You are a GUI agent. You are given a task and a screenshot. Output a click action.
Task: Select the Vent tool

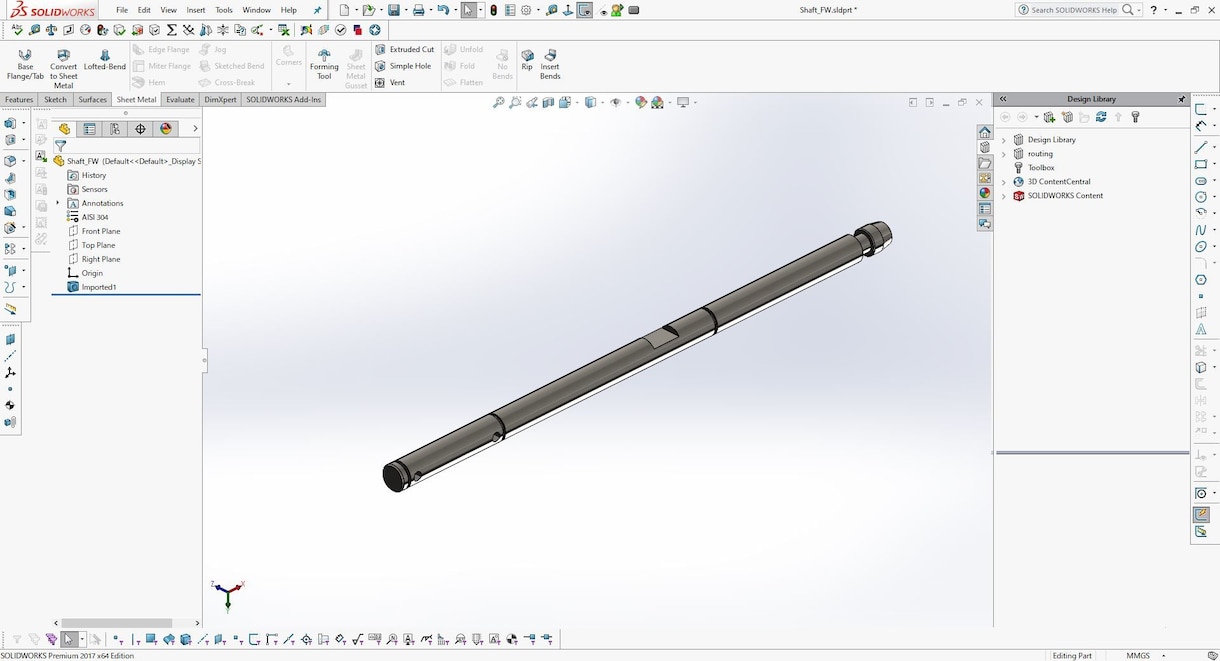(x=390, y=83)
